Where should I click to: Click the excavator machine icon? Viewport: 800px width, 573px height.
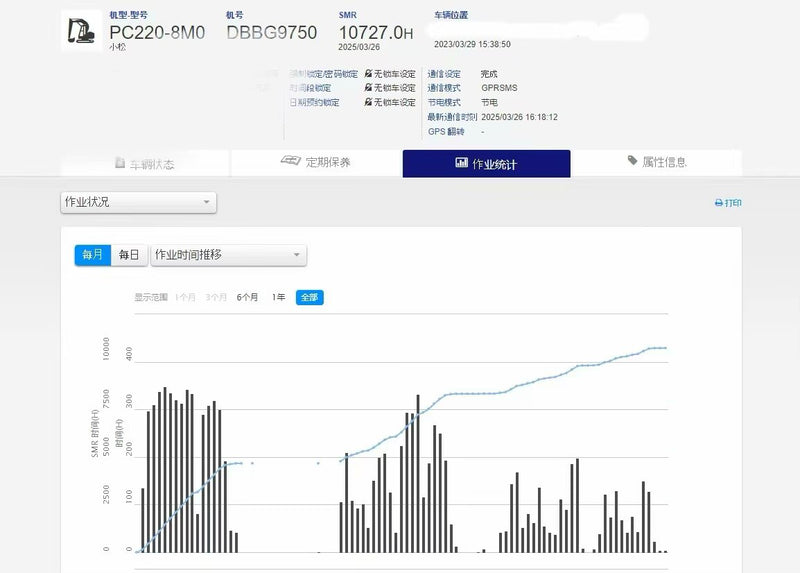[81, 30]
